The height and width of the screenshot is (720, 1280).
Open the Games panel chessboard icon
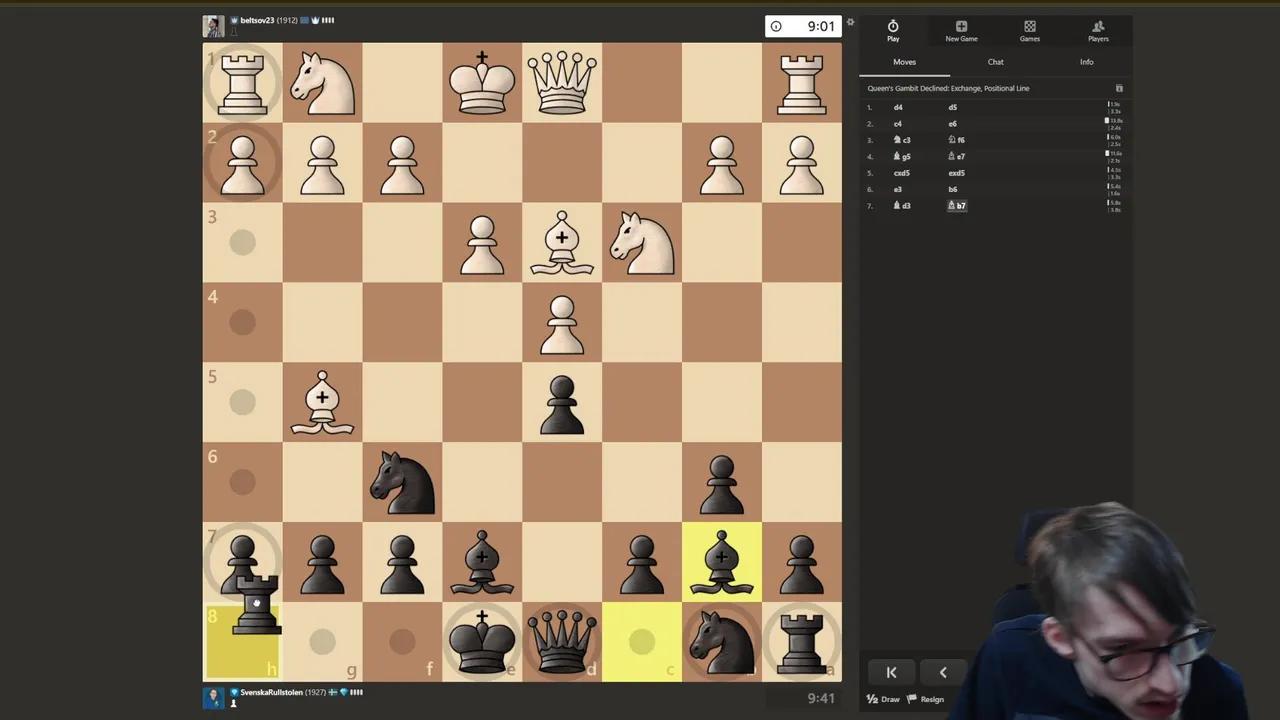1029,26
